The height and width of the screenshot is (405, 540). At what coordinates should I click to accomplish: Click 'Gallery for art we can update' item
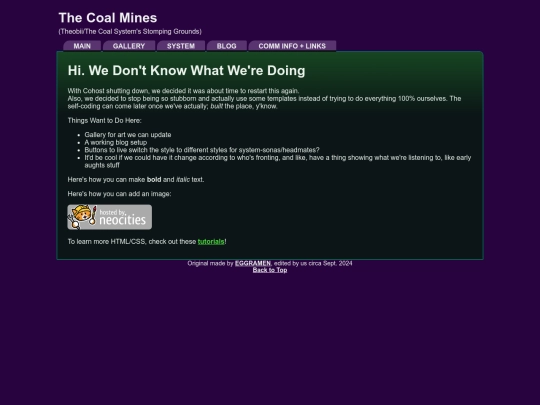point(128,135)
